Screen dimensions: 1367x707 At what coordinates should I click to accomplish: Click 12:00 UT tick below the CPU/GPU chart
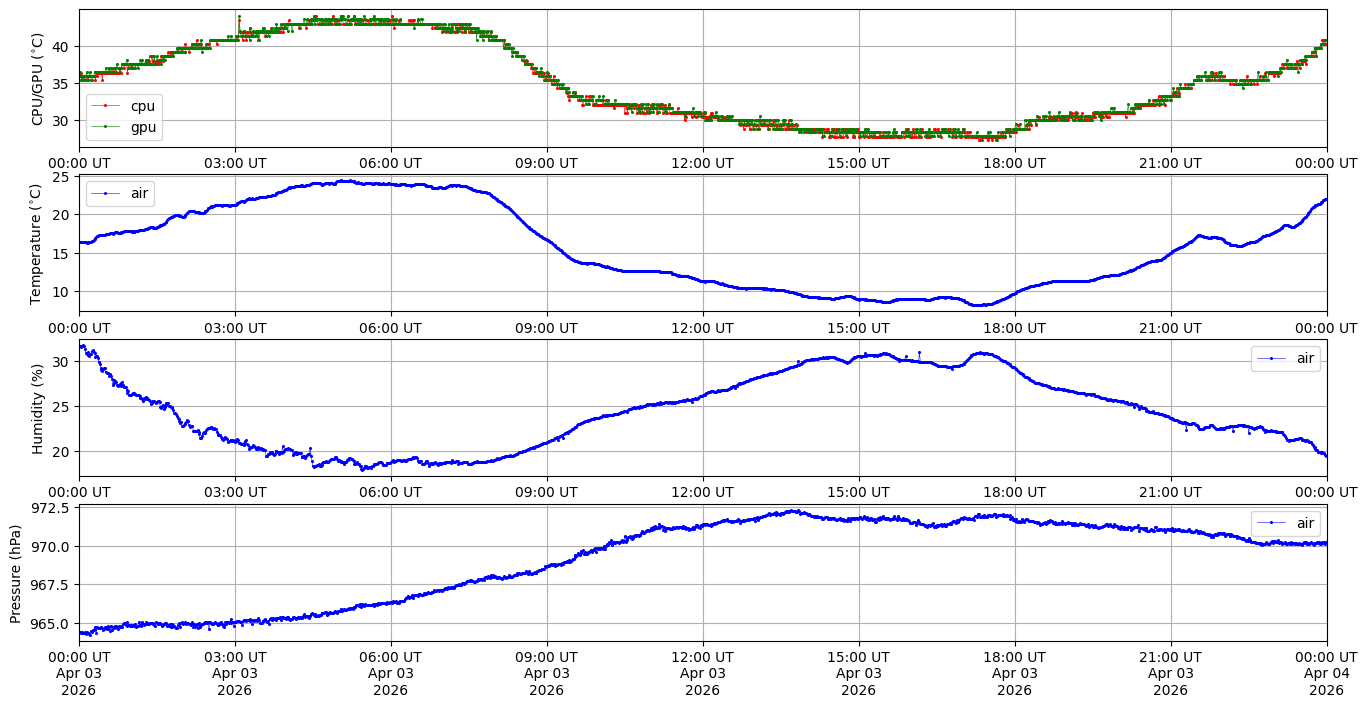702,163
